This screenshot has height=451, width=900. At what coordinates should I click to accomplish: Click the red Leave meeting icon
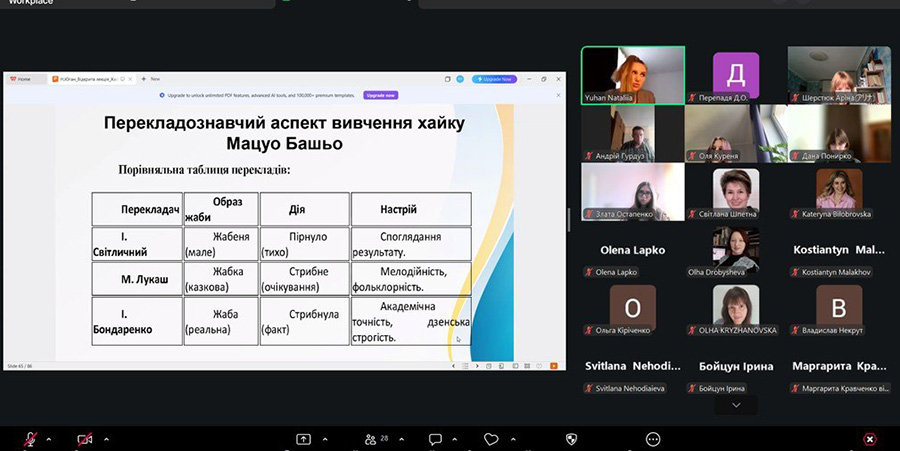pyautogui.click(x=870, y=440)
